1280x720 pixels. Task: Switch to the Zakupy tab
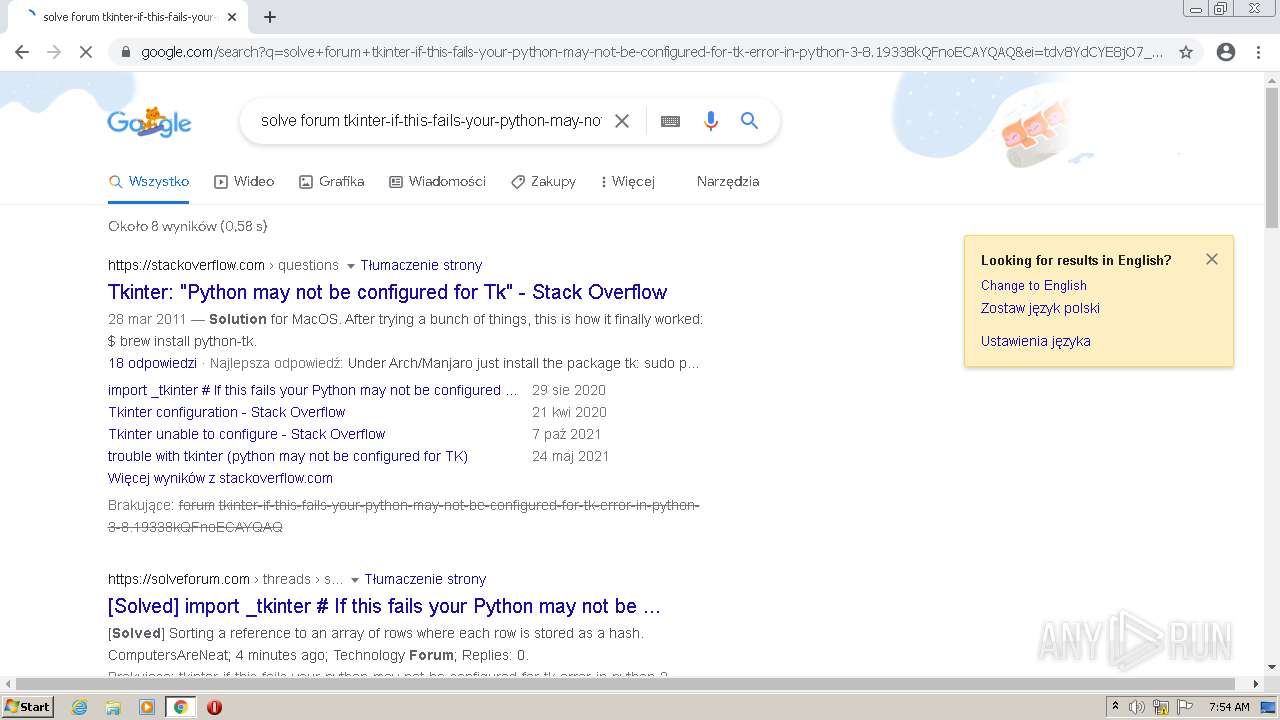[543, 181]
